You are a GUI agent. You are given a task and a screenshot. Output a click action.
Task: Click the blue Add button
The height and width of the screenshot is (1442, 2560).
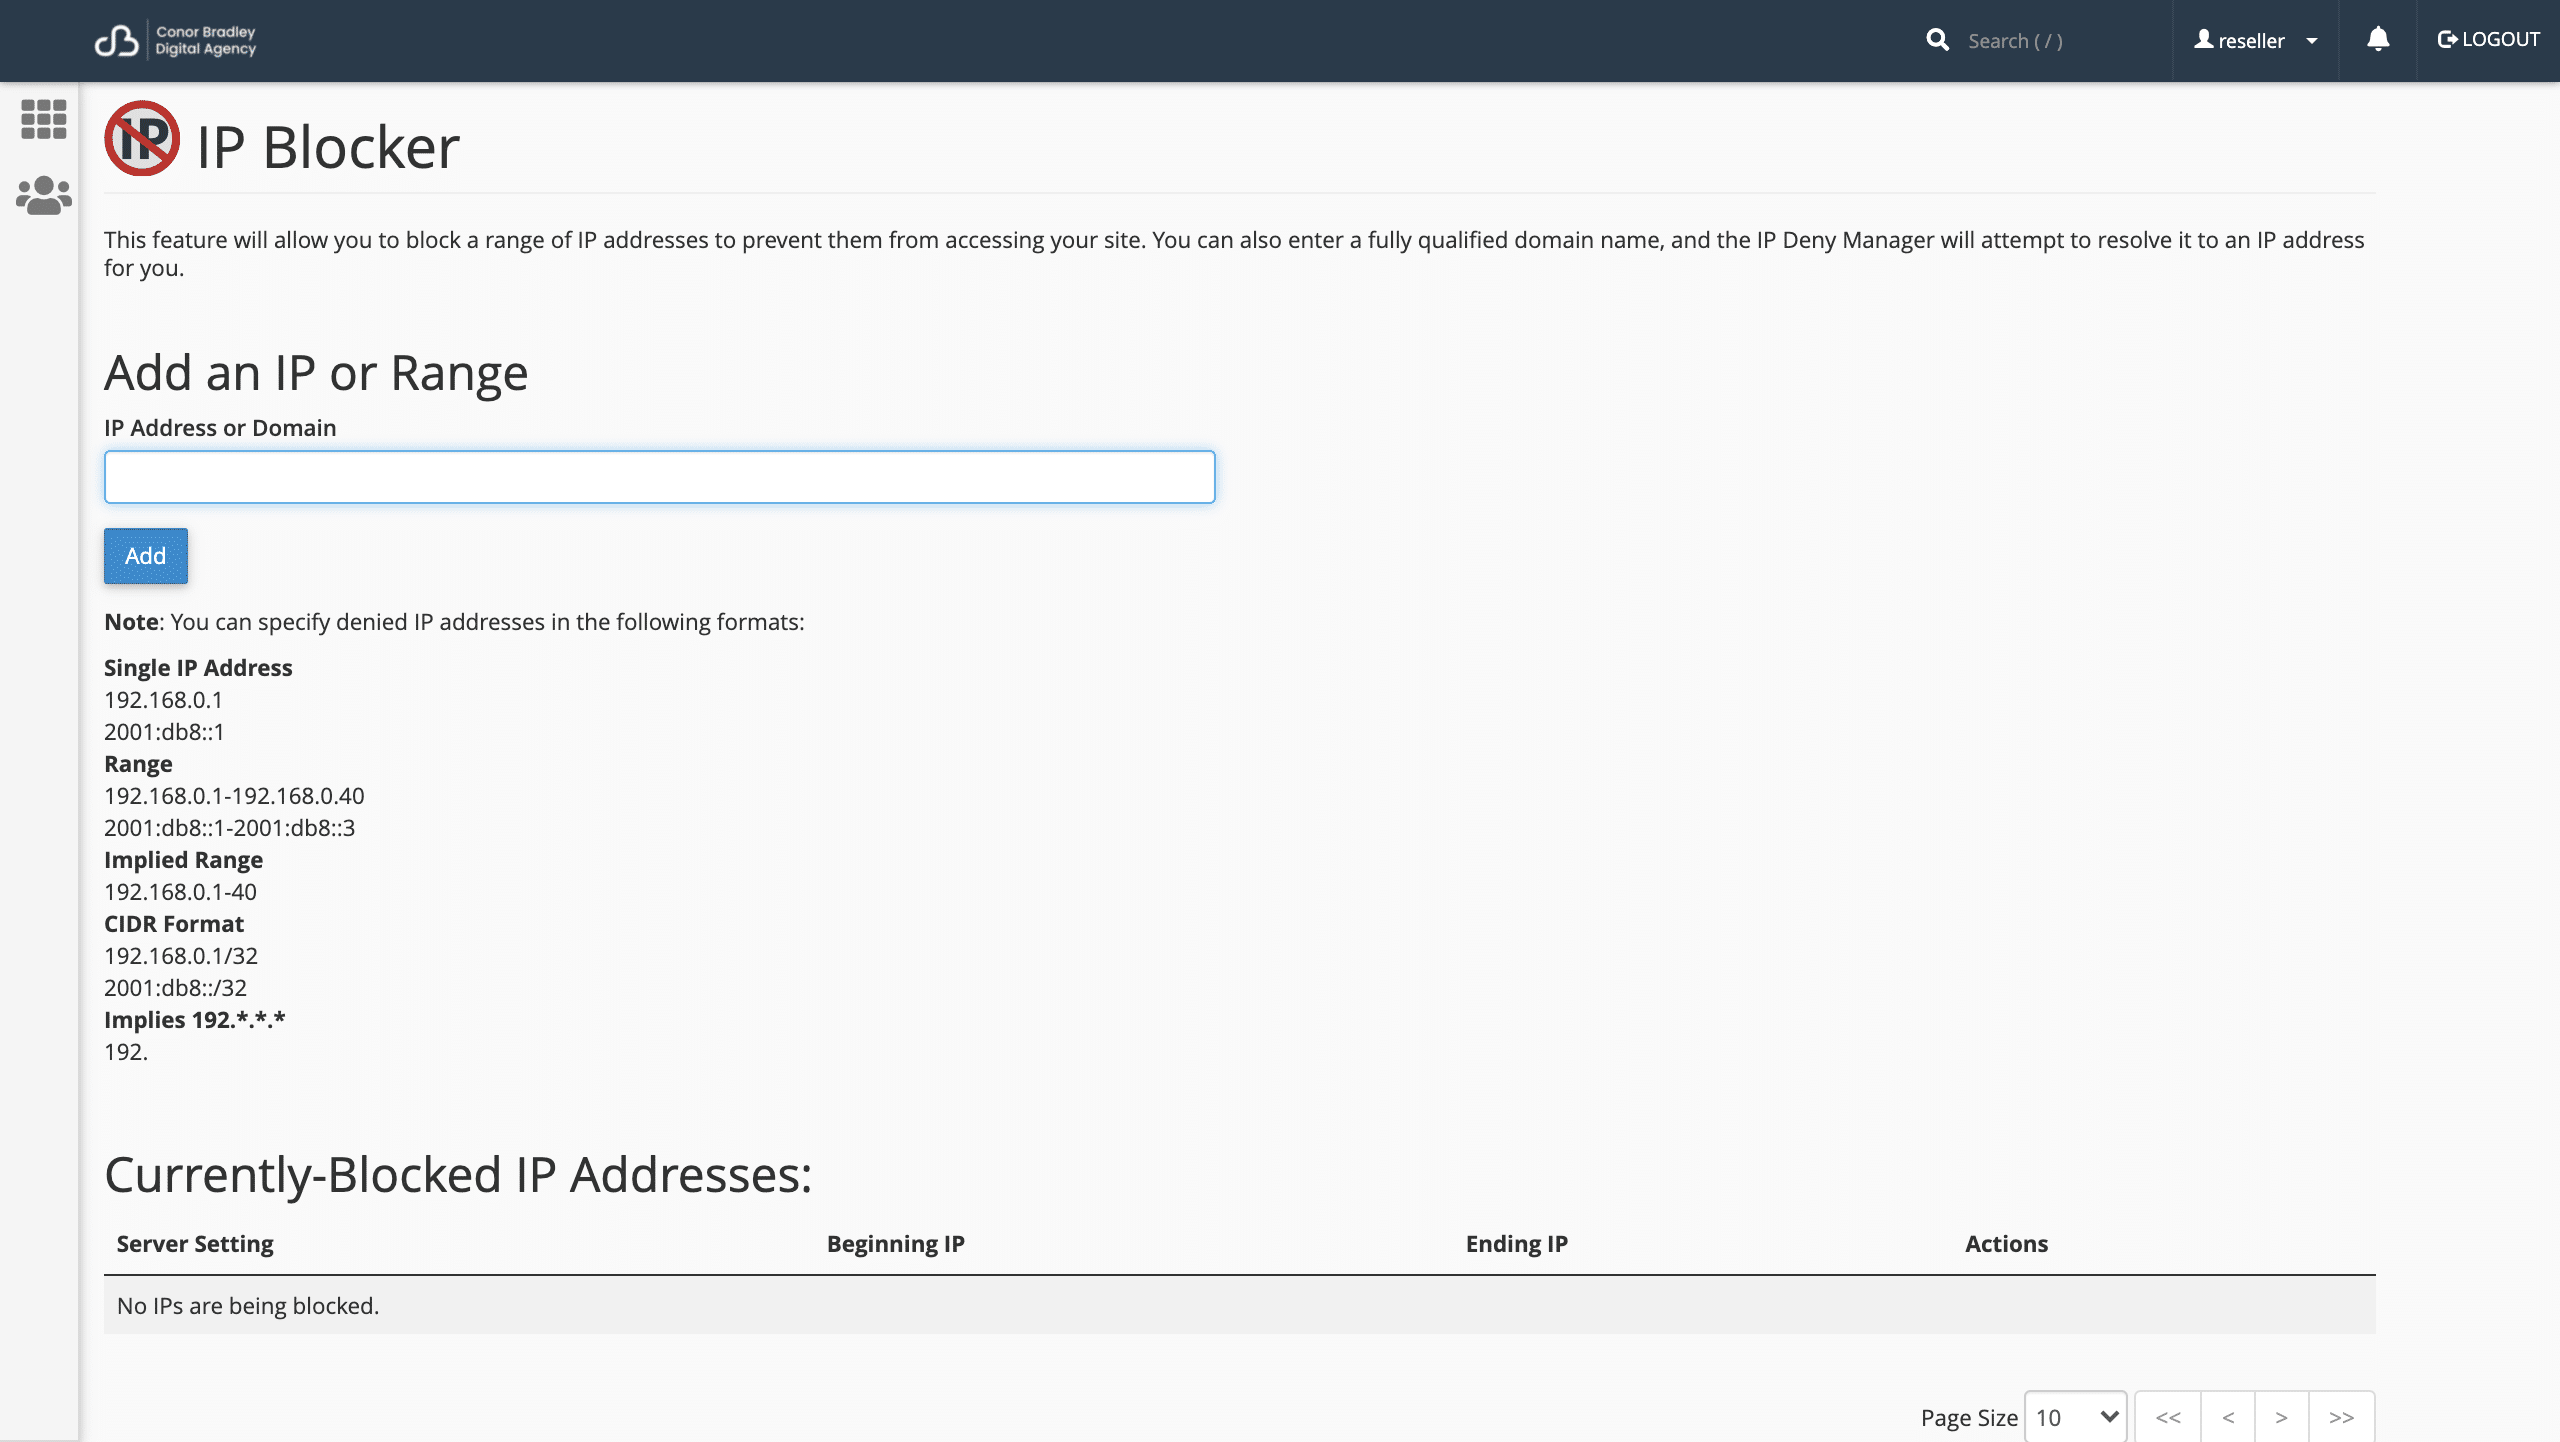click(x=146, y=556)
